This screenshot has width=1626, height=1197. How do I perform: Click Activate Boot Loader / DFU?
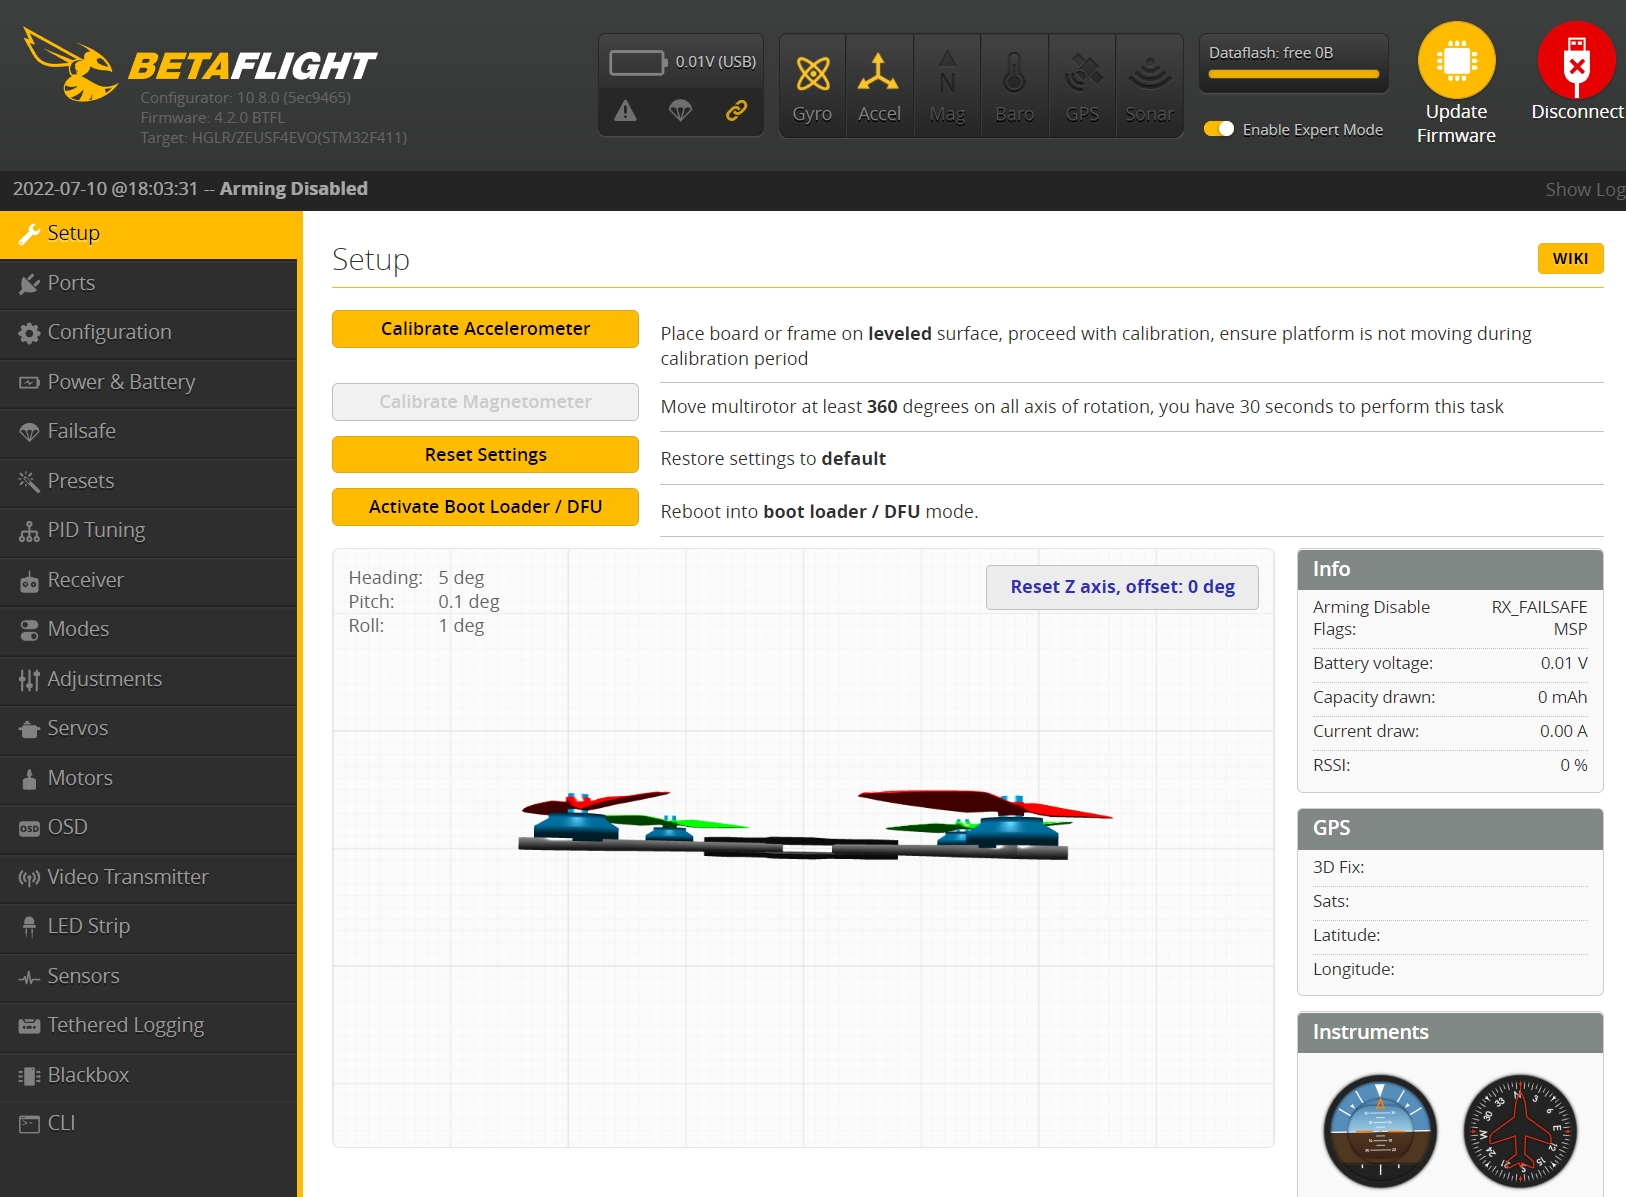coord(485,507)
